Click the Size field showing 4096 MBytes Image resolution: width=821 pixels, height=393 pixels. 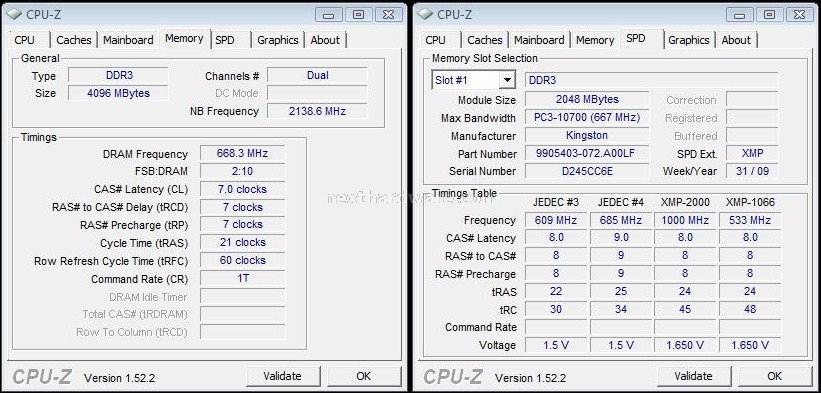tap(118, 93)
